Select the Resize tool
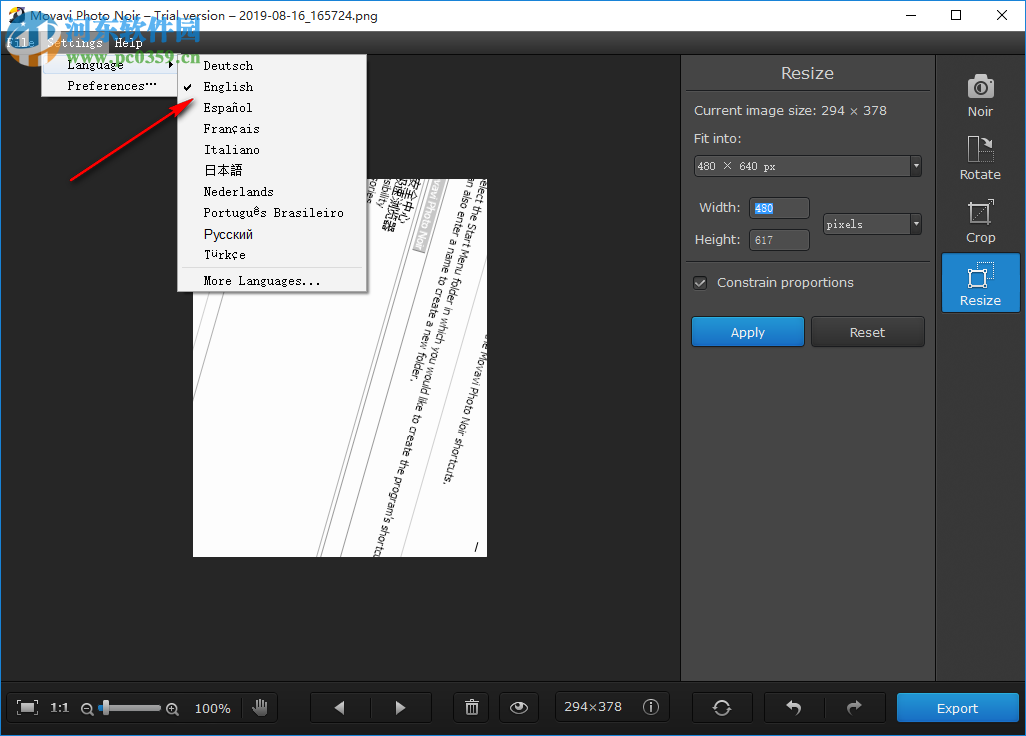Screen dimensions: 1026x736 [x=979, y=282]
